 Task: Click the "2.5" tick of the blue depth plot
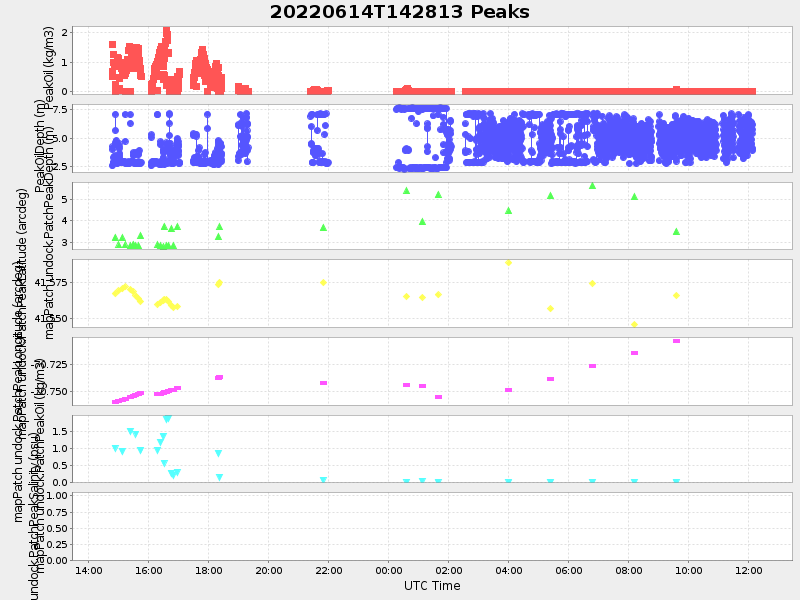[60, 167]
